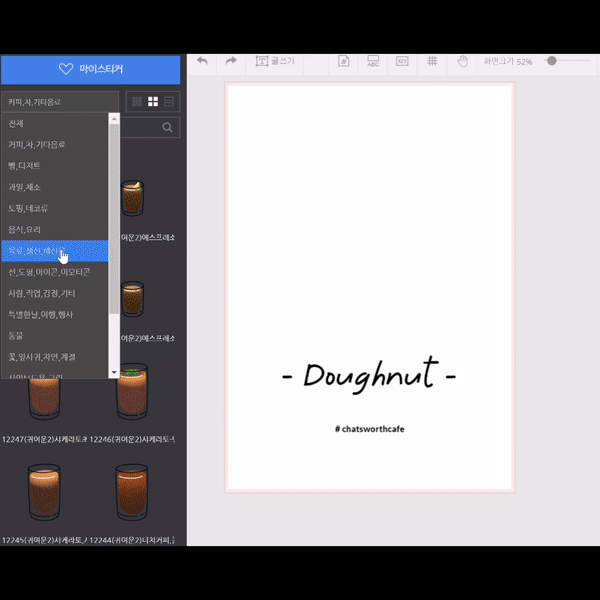This screenshot has width=600, height=600.
Task: Collapse the 커피,차,기타음료 category combo box
Action: pyautogui.click(x=60, y=102)
